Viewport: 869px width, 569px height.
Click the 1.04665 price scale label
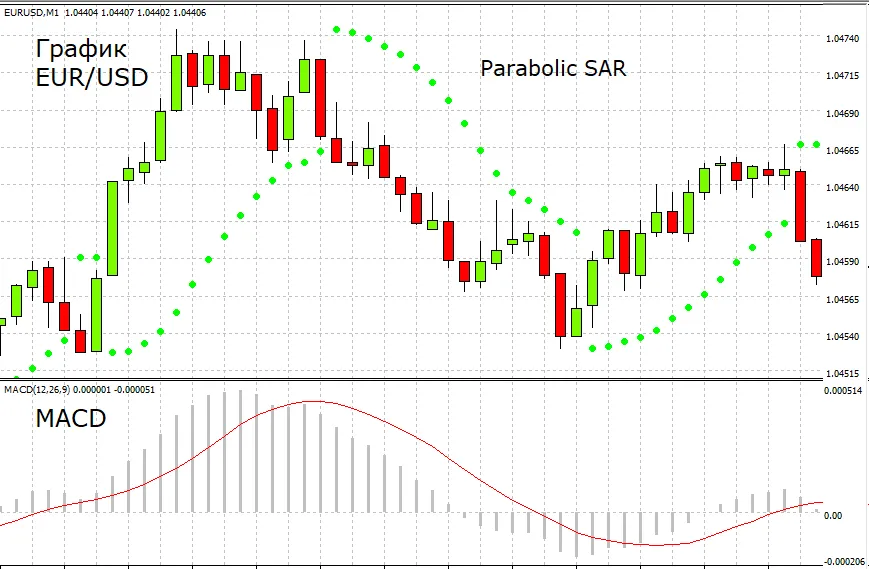tap(842, 151)
